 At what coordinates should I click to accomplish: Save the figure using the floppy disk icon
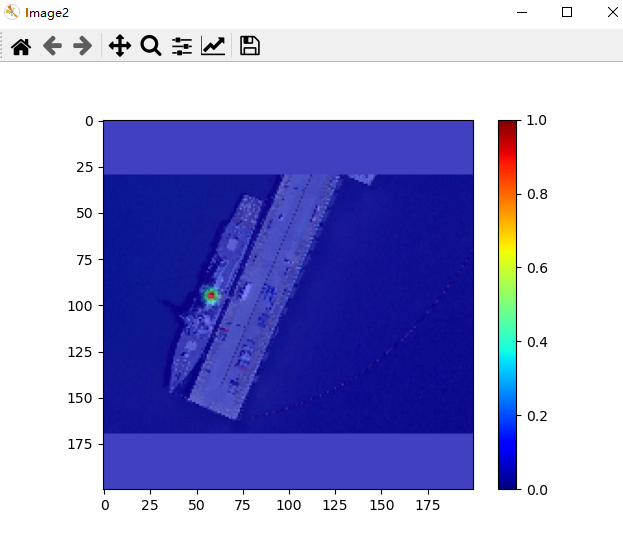(x=250, y=46)
